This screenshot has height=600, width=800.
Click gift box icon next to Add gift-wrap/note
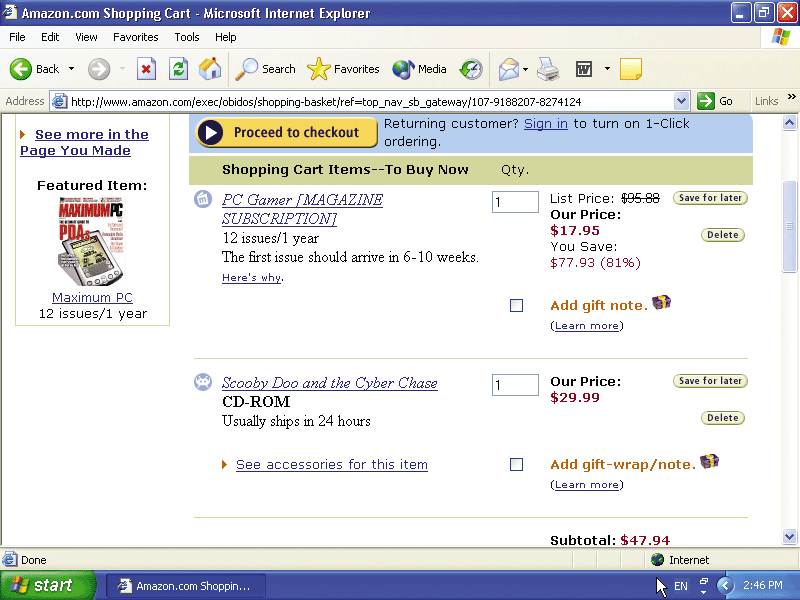709,462
